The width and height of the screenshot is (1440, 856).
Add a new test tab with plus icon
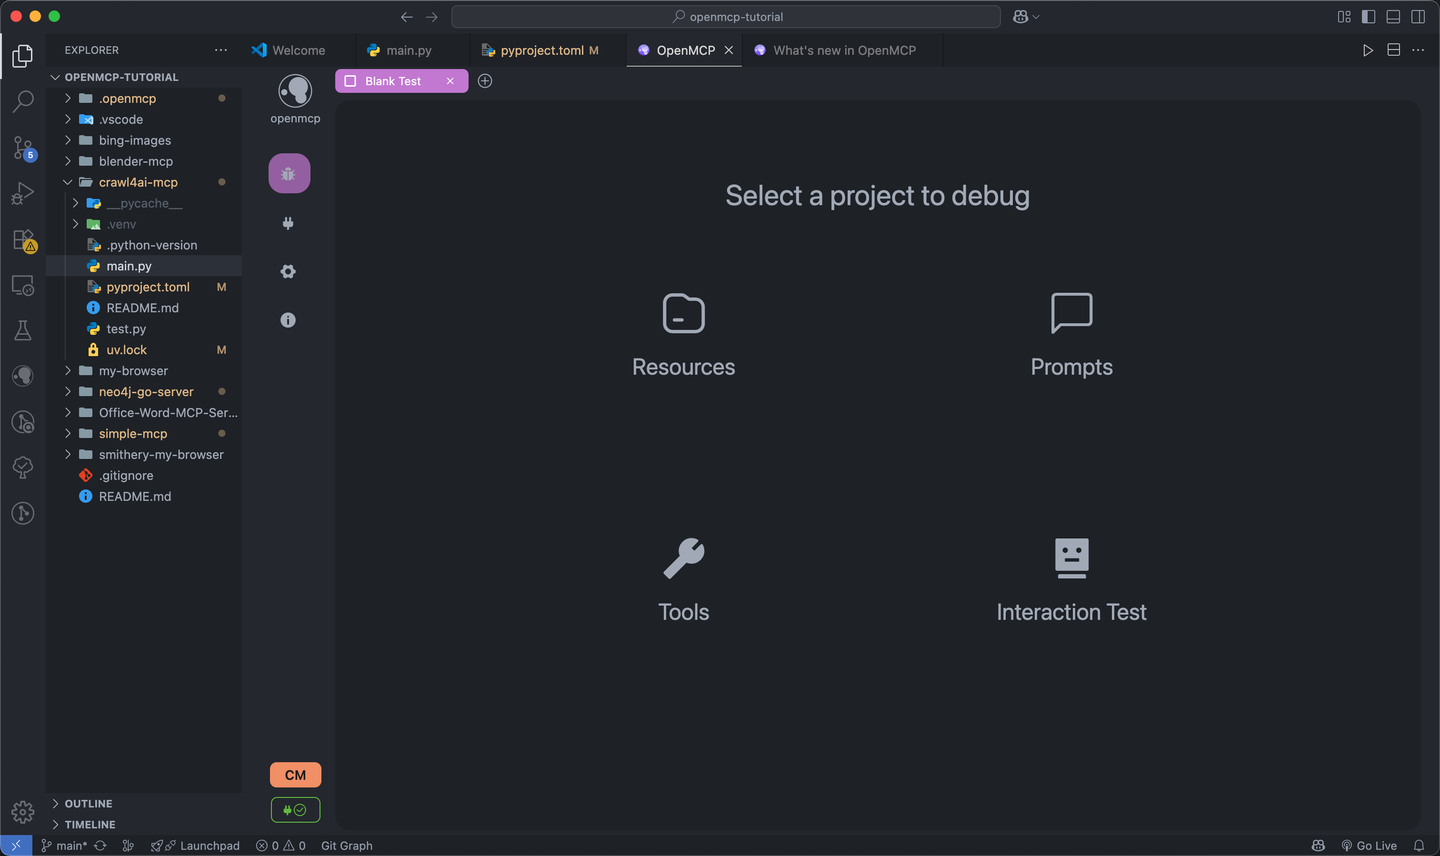(485, 81)
